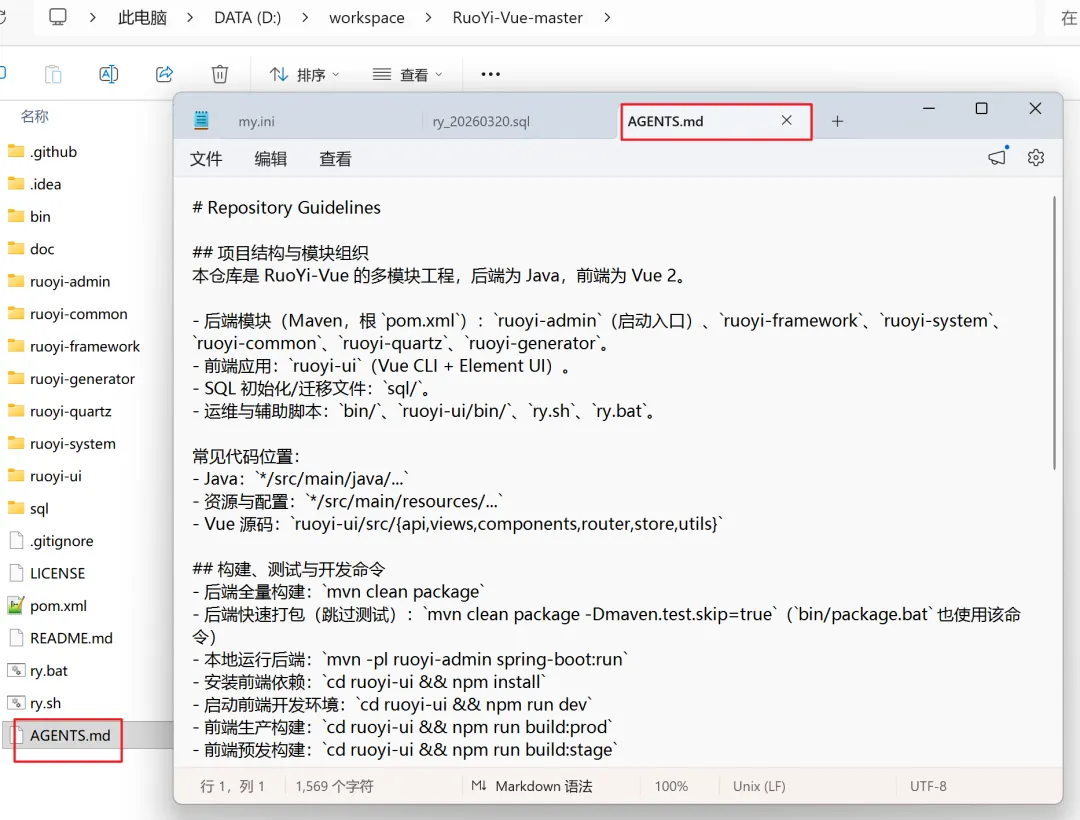1080x820 pixels.
Task: Minimize the Notepad window
Action: coord(928,109)
